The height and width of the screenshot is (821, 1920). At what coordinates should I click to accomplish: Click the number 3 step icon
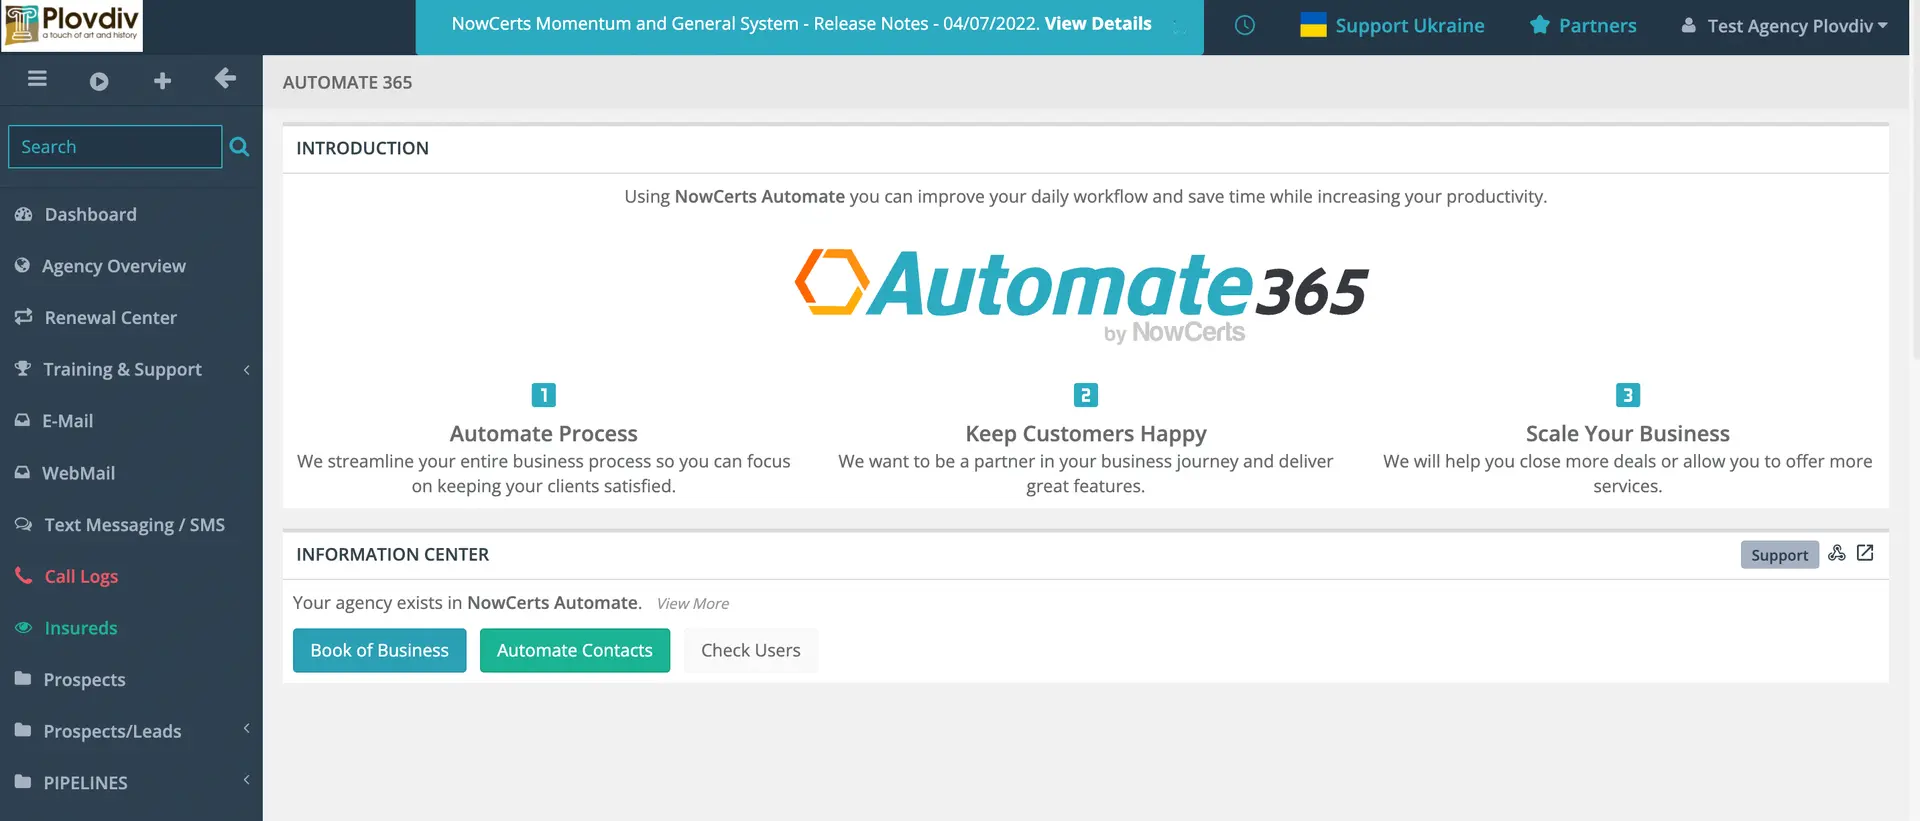(1628, 395)
